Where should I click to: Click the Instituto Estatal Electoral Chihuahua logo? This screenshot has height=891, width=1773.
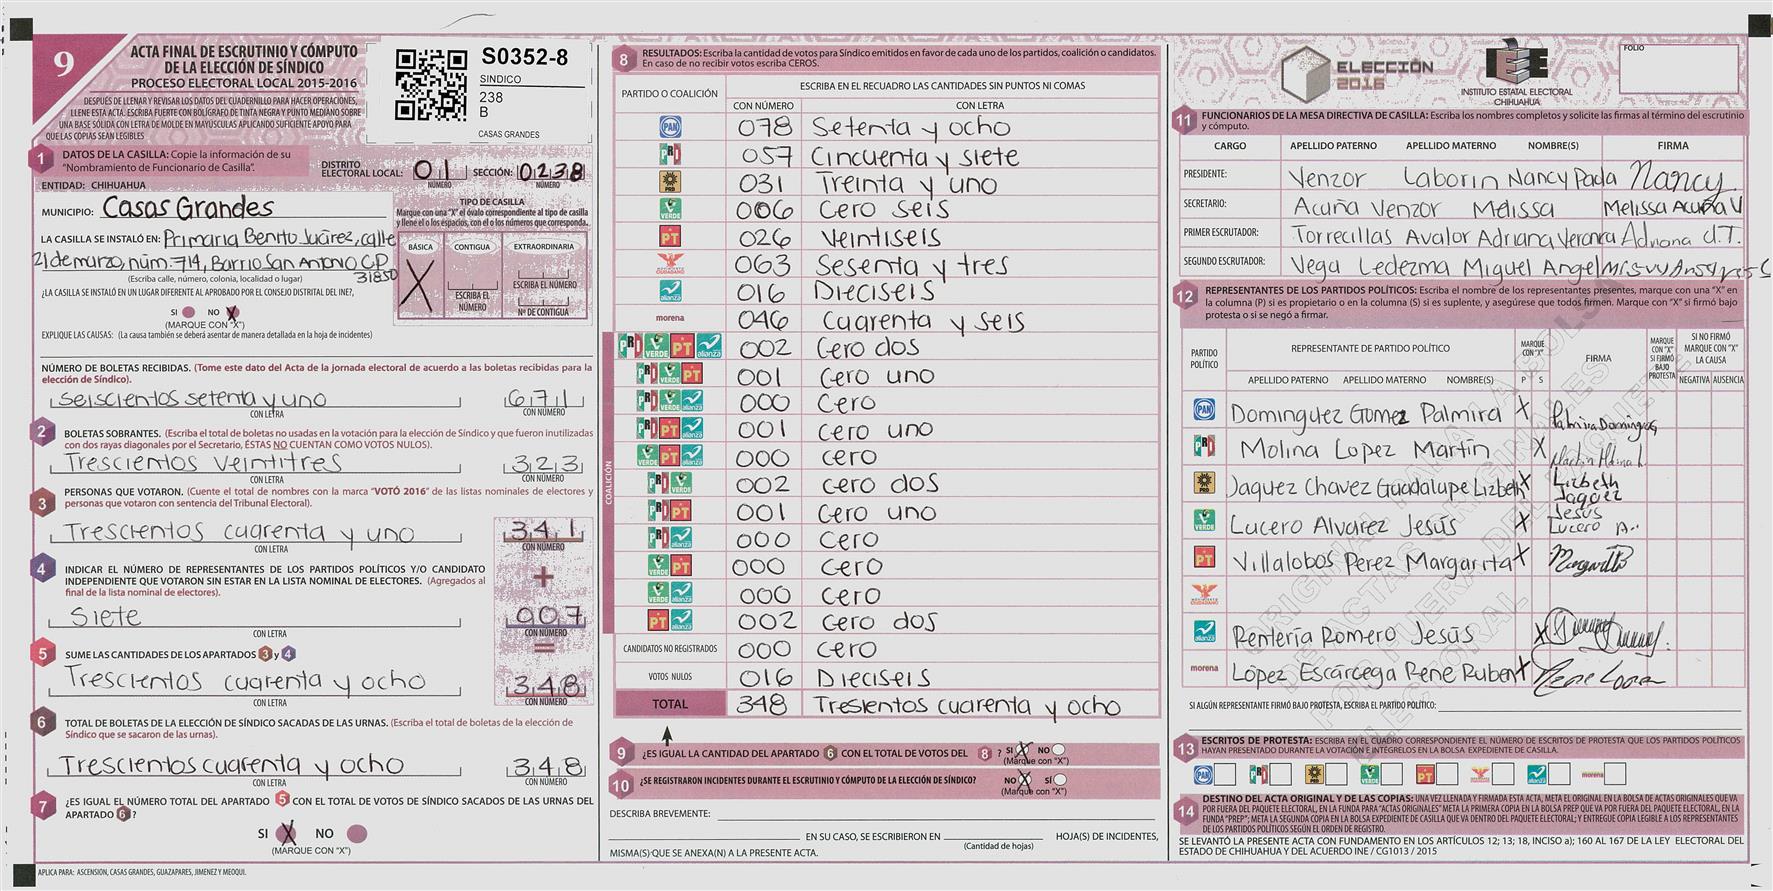pyautogui.click(x=1516, y=71)
